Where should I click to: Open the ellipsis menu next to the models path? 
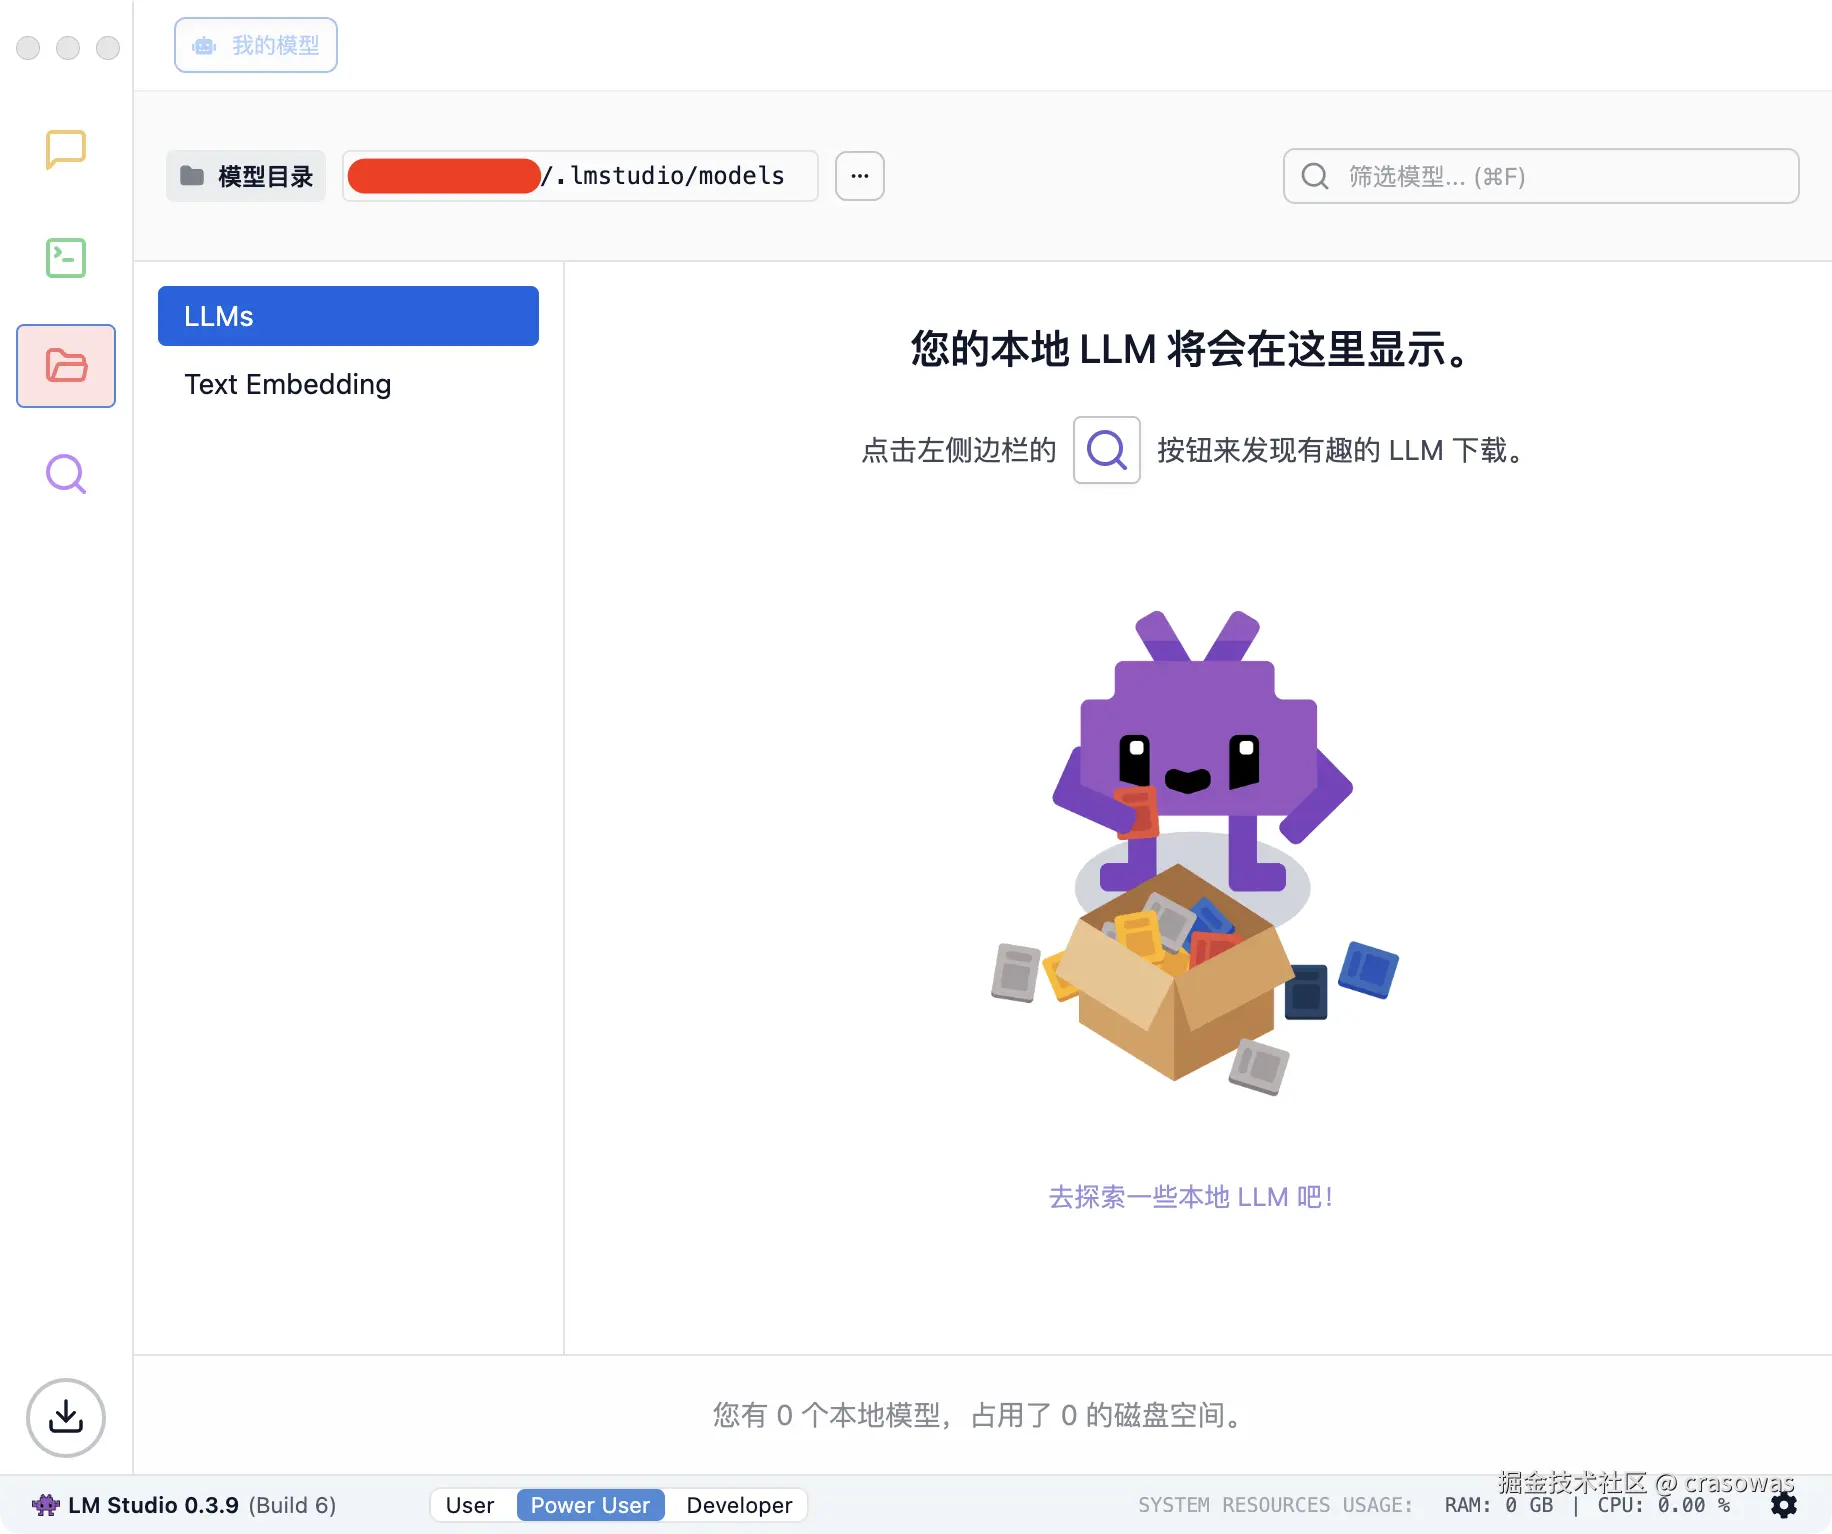tap(859, 175)
